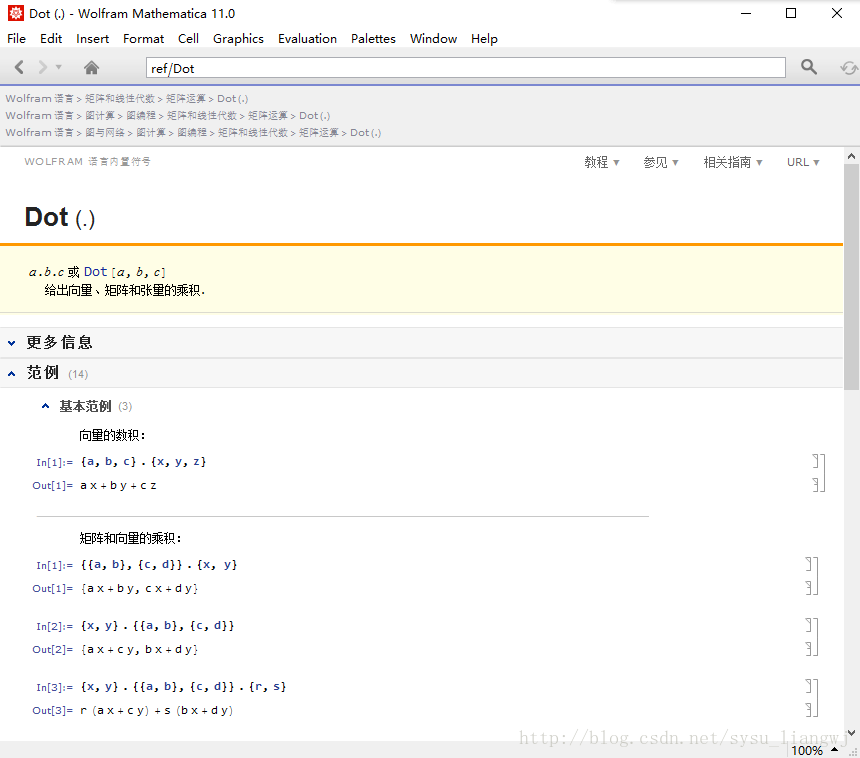The image size is (860, 758).
Task: Click 矩阵和向量的乘积 example caption
Action: 130,538
